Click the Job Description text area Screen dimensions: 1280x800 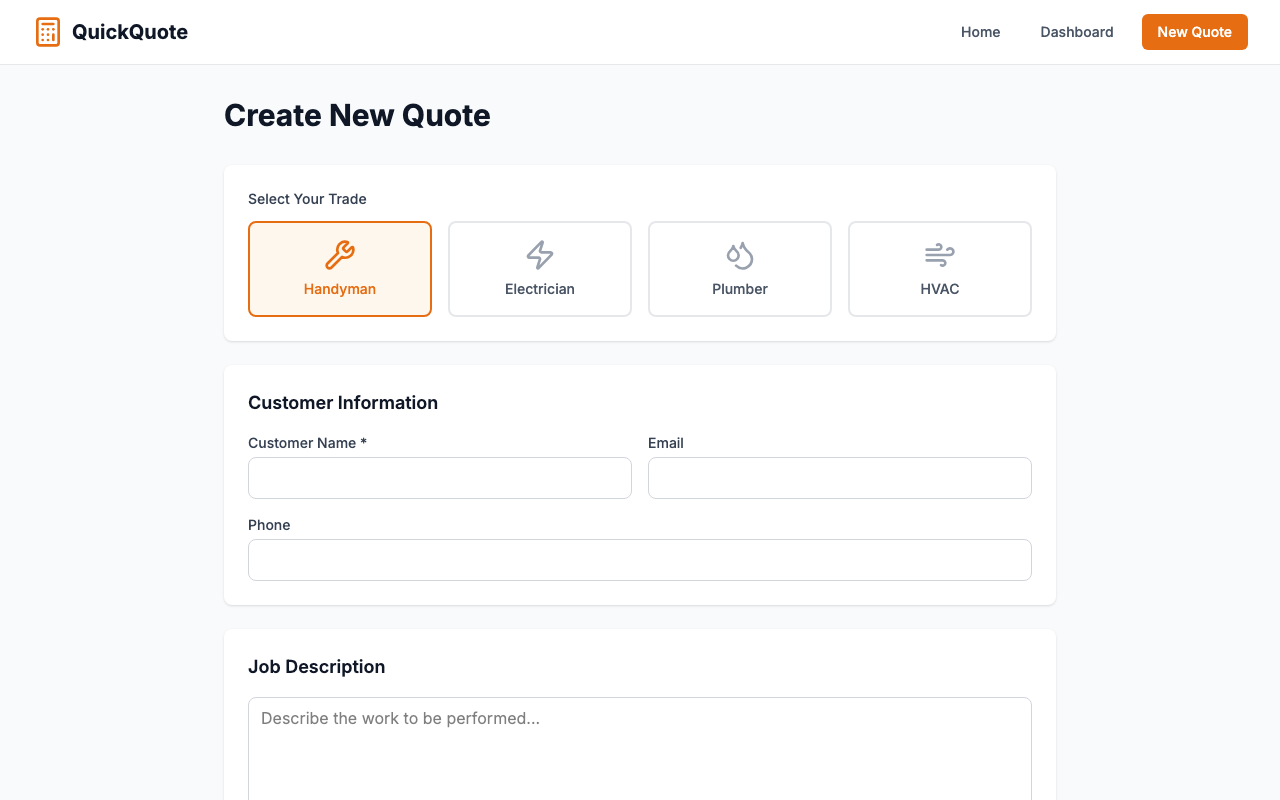(x=640, y=748)
